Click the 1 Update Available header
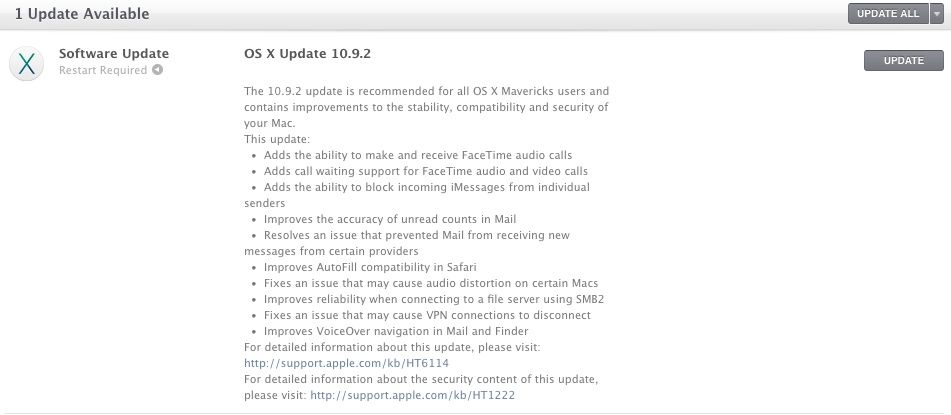 click(x=82, y=13)
